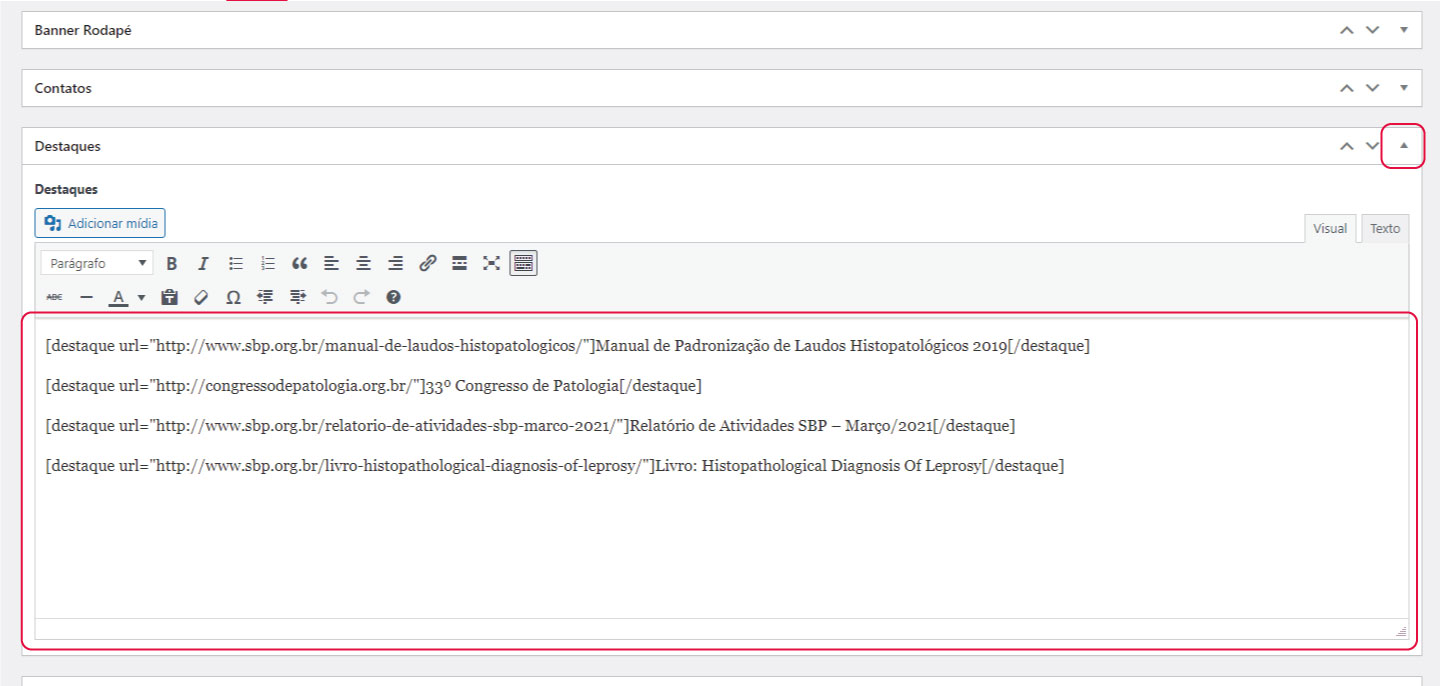
Task: Toggle bold formatting in Destaques editor
Action: [x=172, y=264]
